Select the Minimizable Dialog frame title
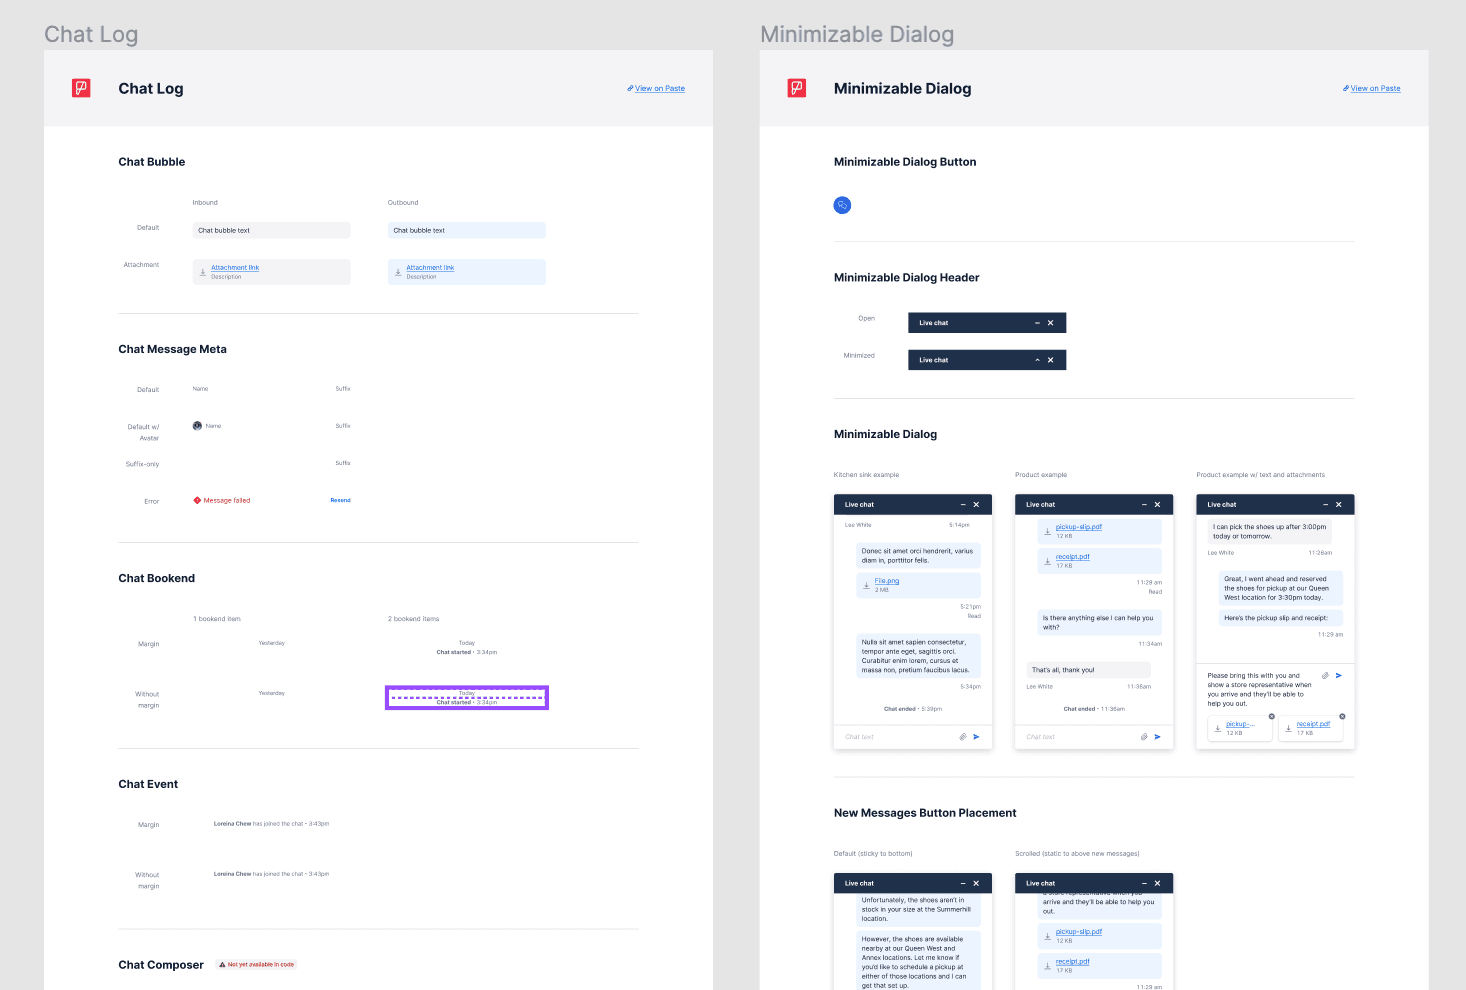This screenshot has height=990, width=1466. point(857,35)
